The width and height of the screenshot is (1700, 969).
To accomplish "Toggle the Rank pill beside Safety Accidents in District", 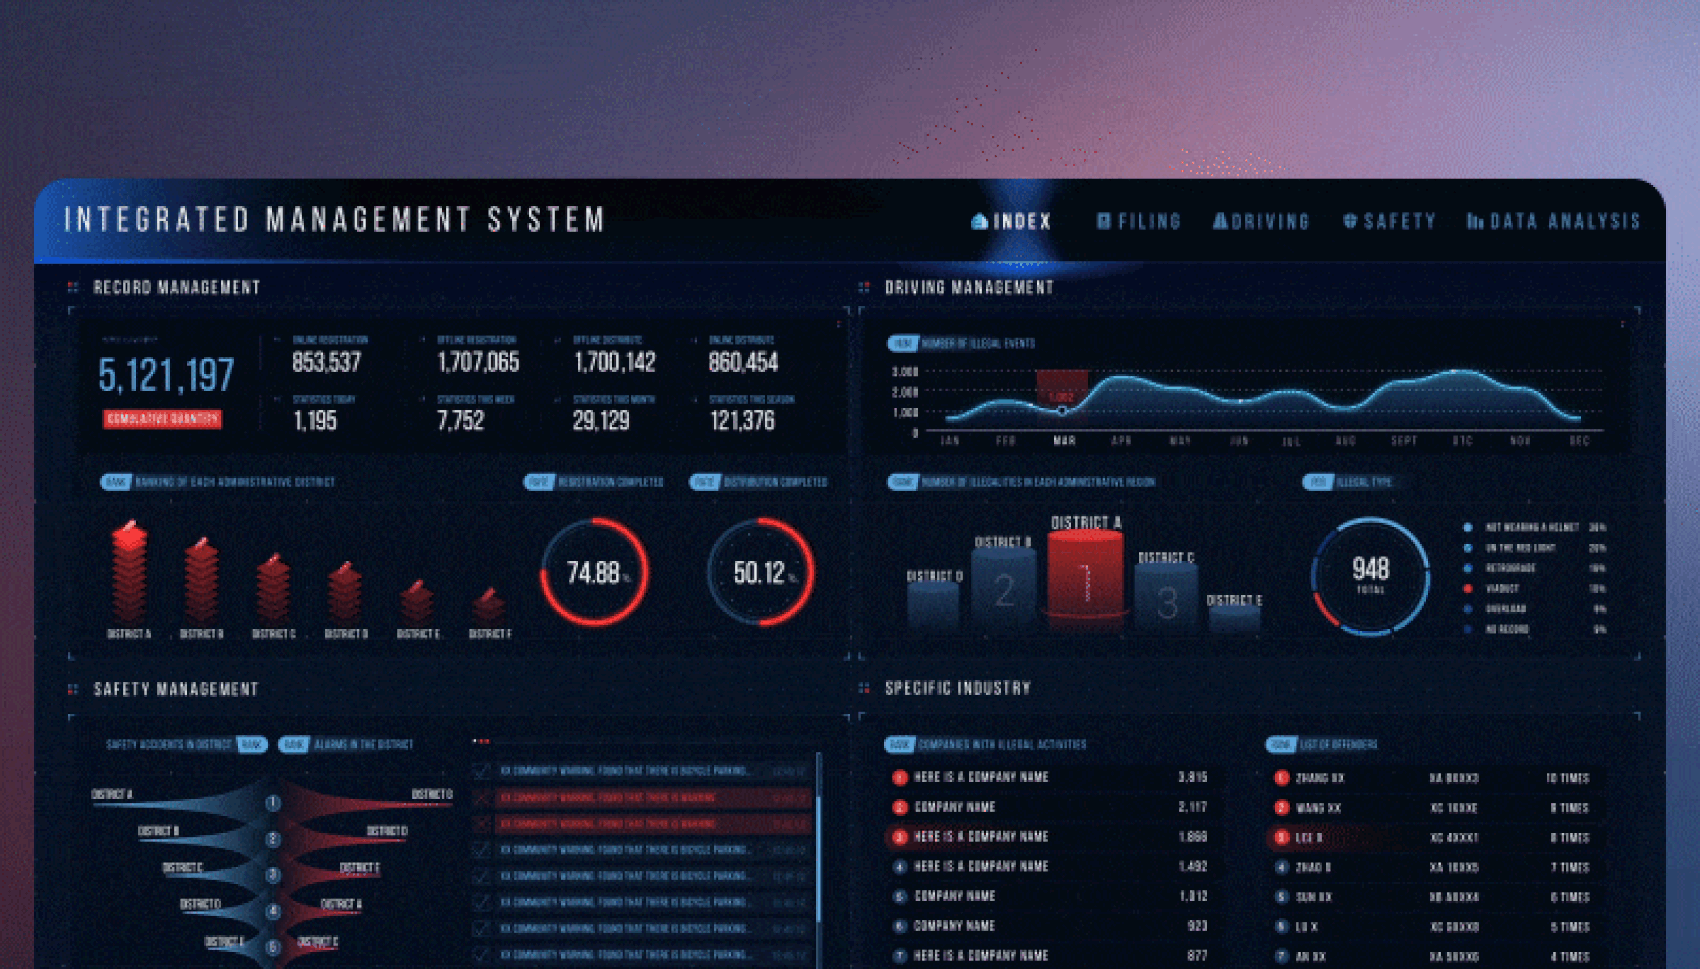I will 252,744.
